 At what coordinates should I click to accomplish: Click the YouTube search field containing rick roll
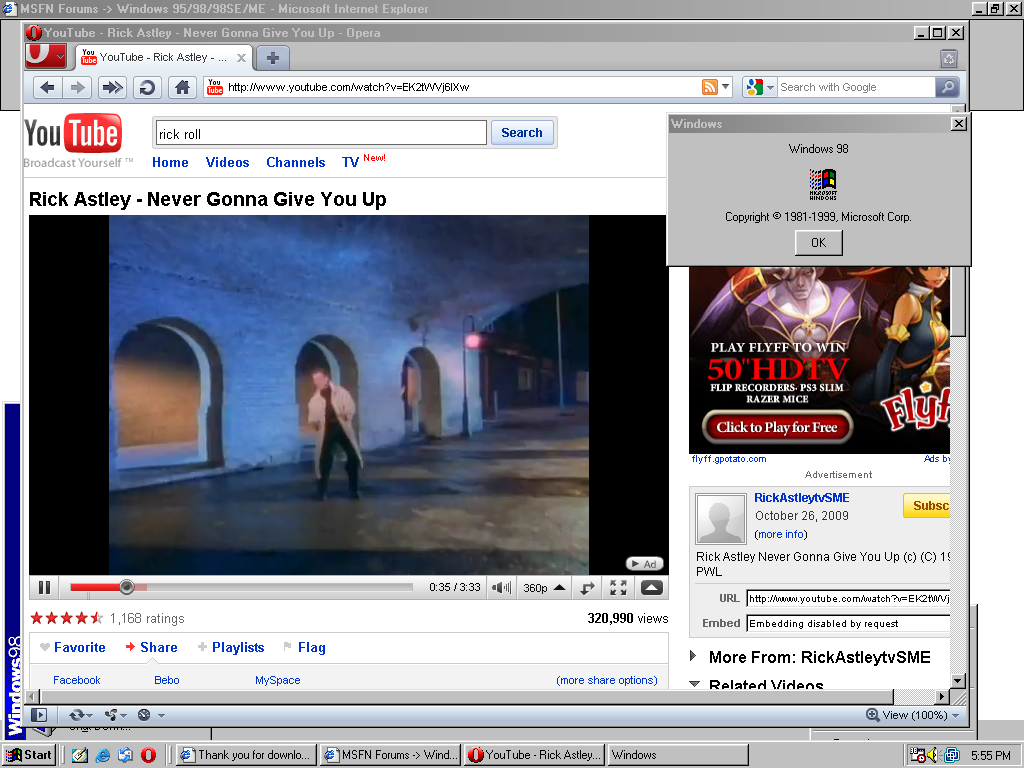pos(320,133)
